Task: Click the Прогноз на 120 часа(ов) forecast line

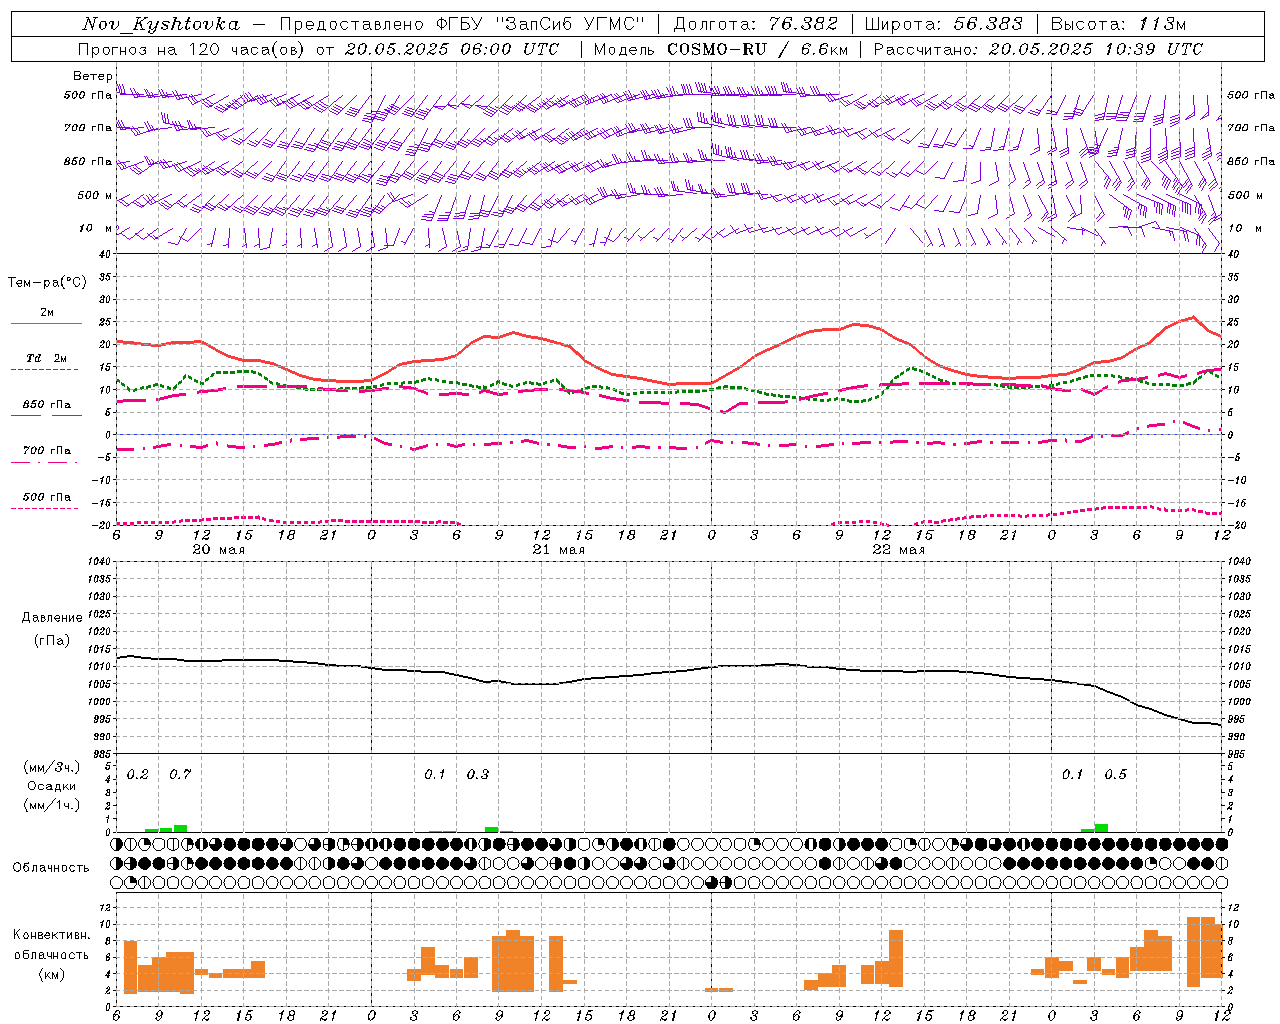Action: 318,49
